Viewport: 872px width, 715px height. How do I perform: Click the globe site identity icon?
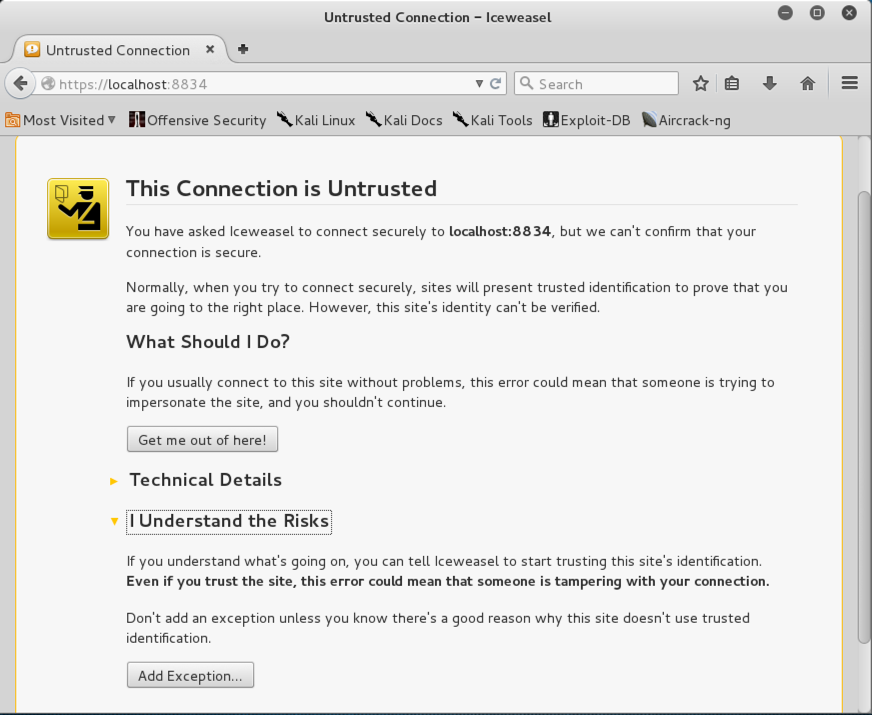click(x=48, y=83)
